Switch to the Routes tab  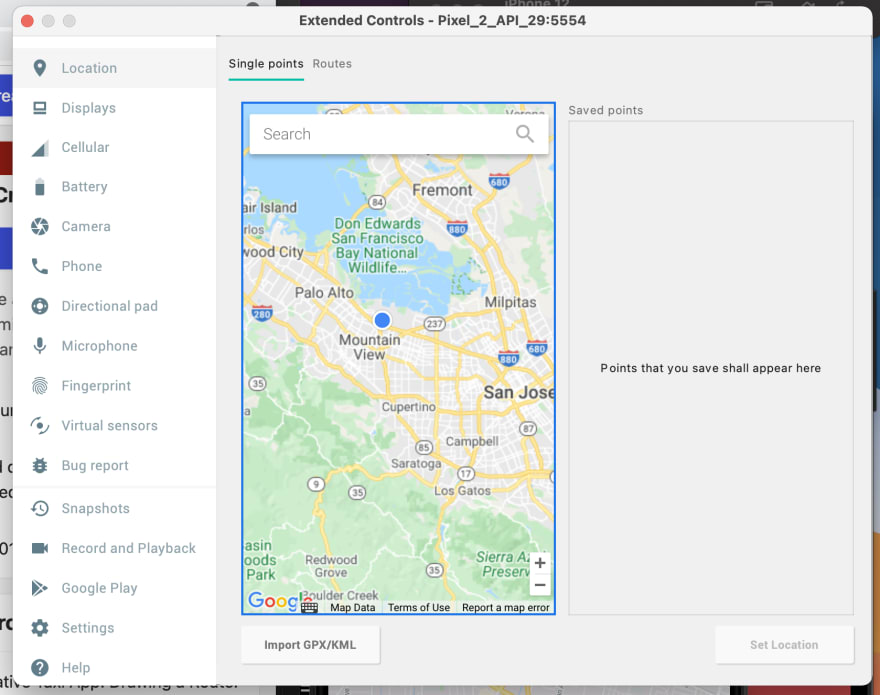[x=332, y=64]
